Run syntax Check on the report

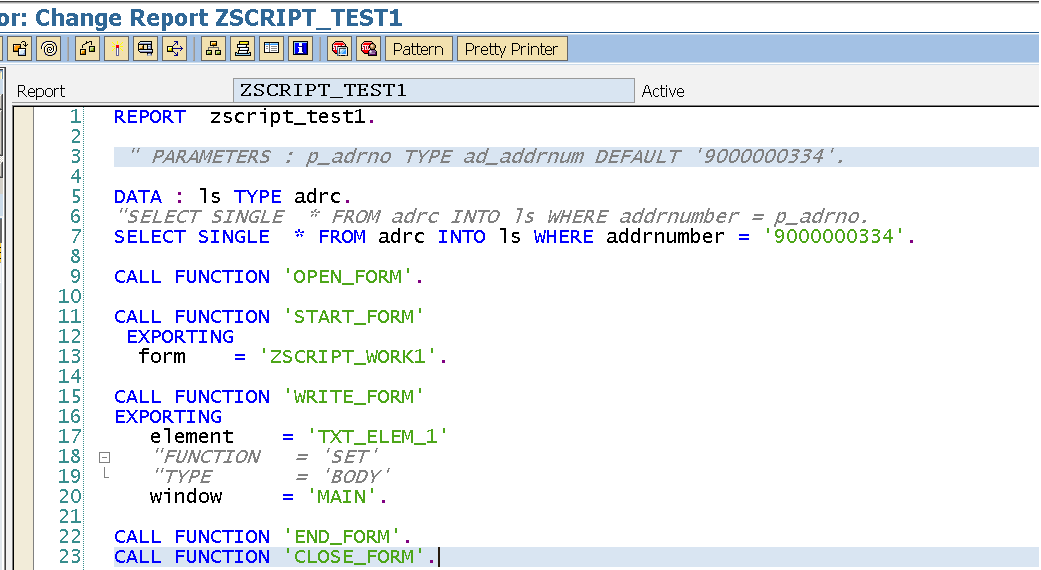[87, 48]
